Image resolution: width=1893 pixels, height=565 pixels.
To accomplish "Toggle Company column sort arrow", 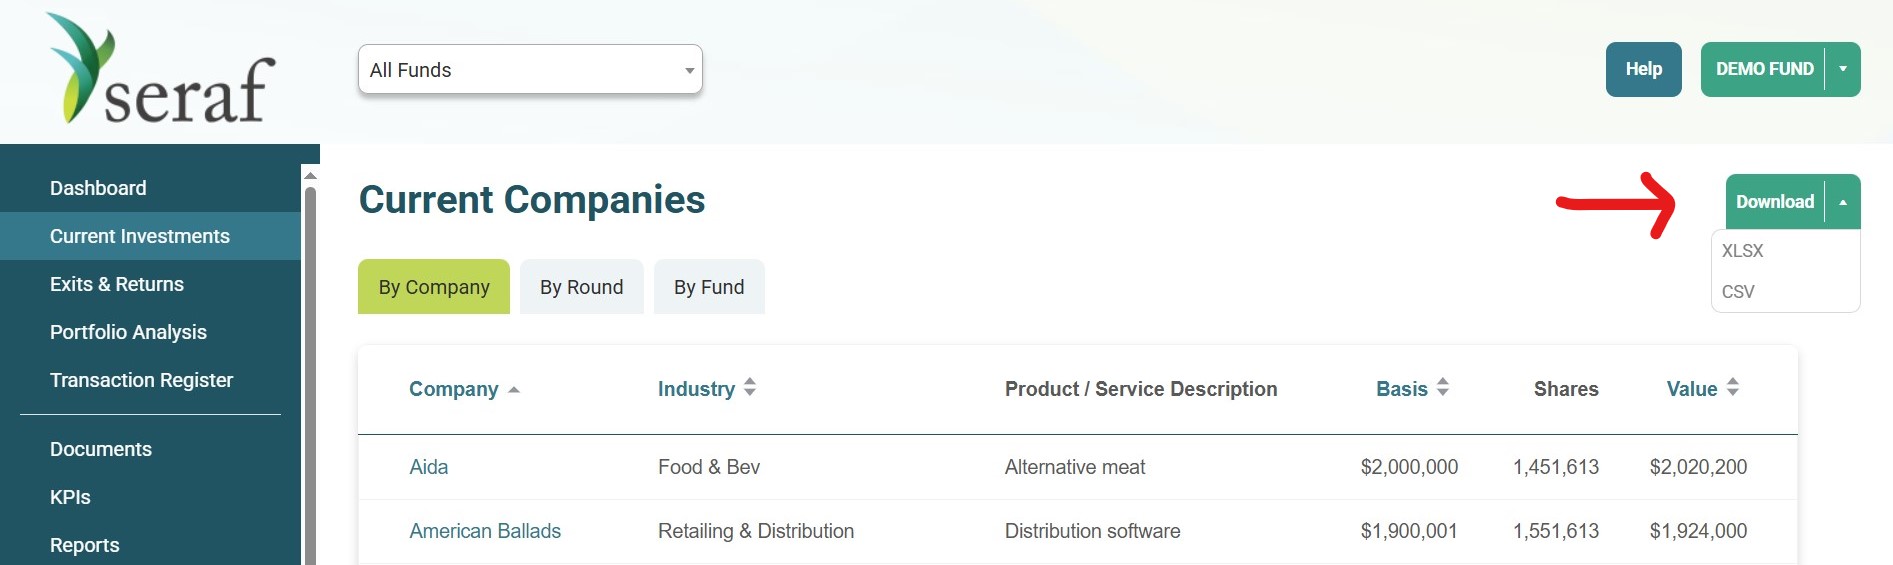I will click(x=514, y=390).
